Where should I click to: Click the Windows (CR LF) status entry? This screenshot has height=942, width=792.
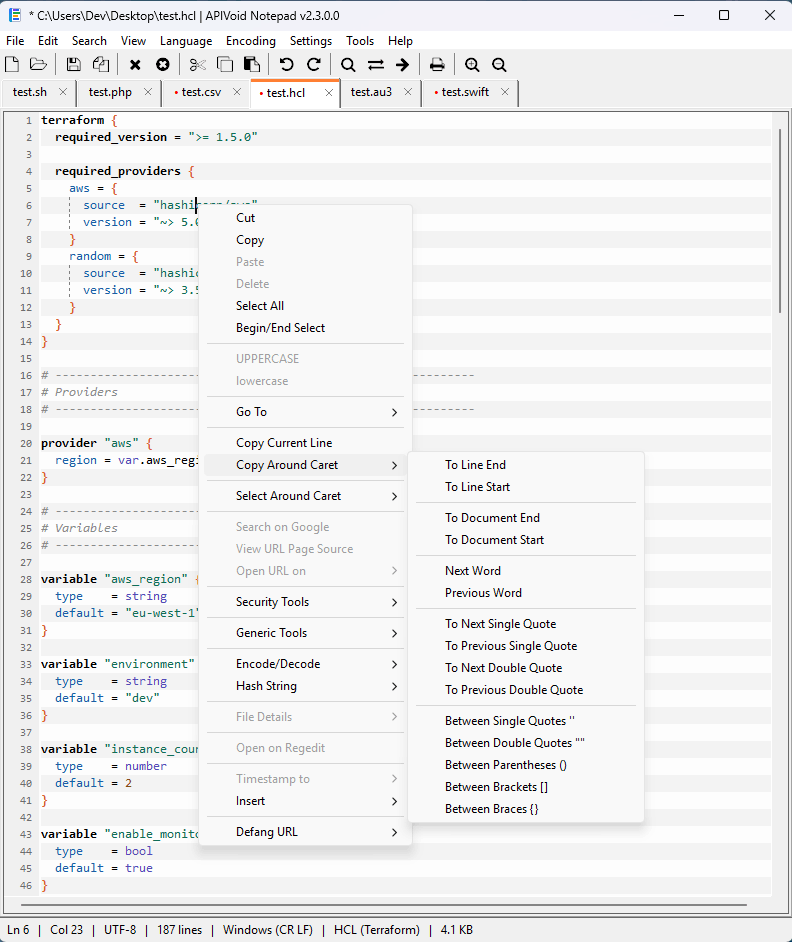point(268,930)
